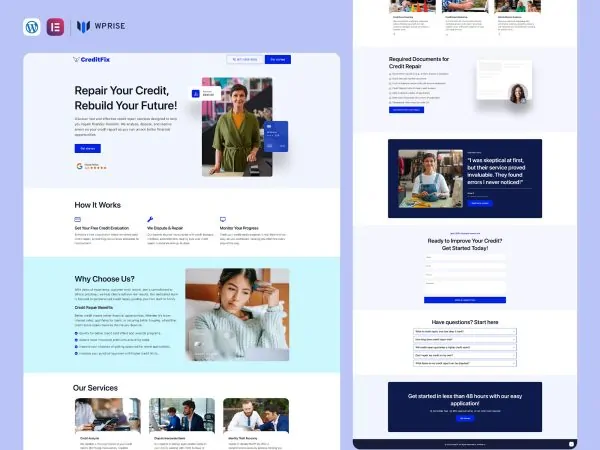Focus the Name field in contact form
Viewport: 600px width, 450px height.
(465, 258)
